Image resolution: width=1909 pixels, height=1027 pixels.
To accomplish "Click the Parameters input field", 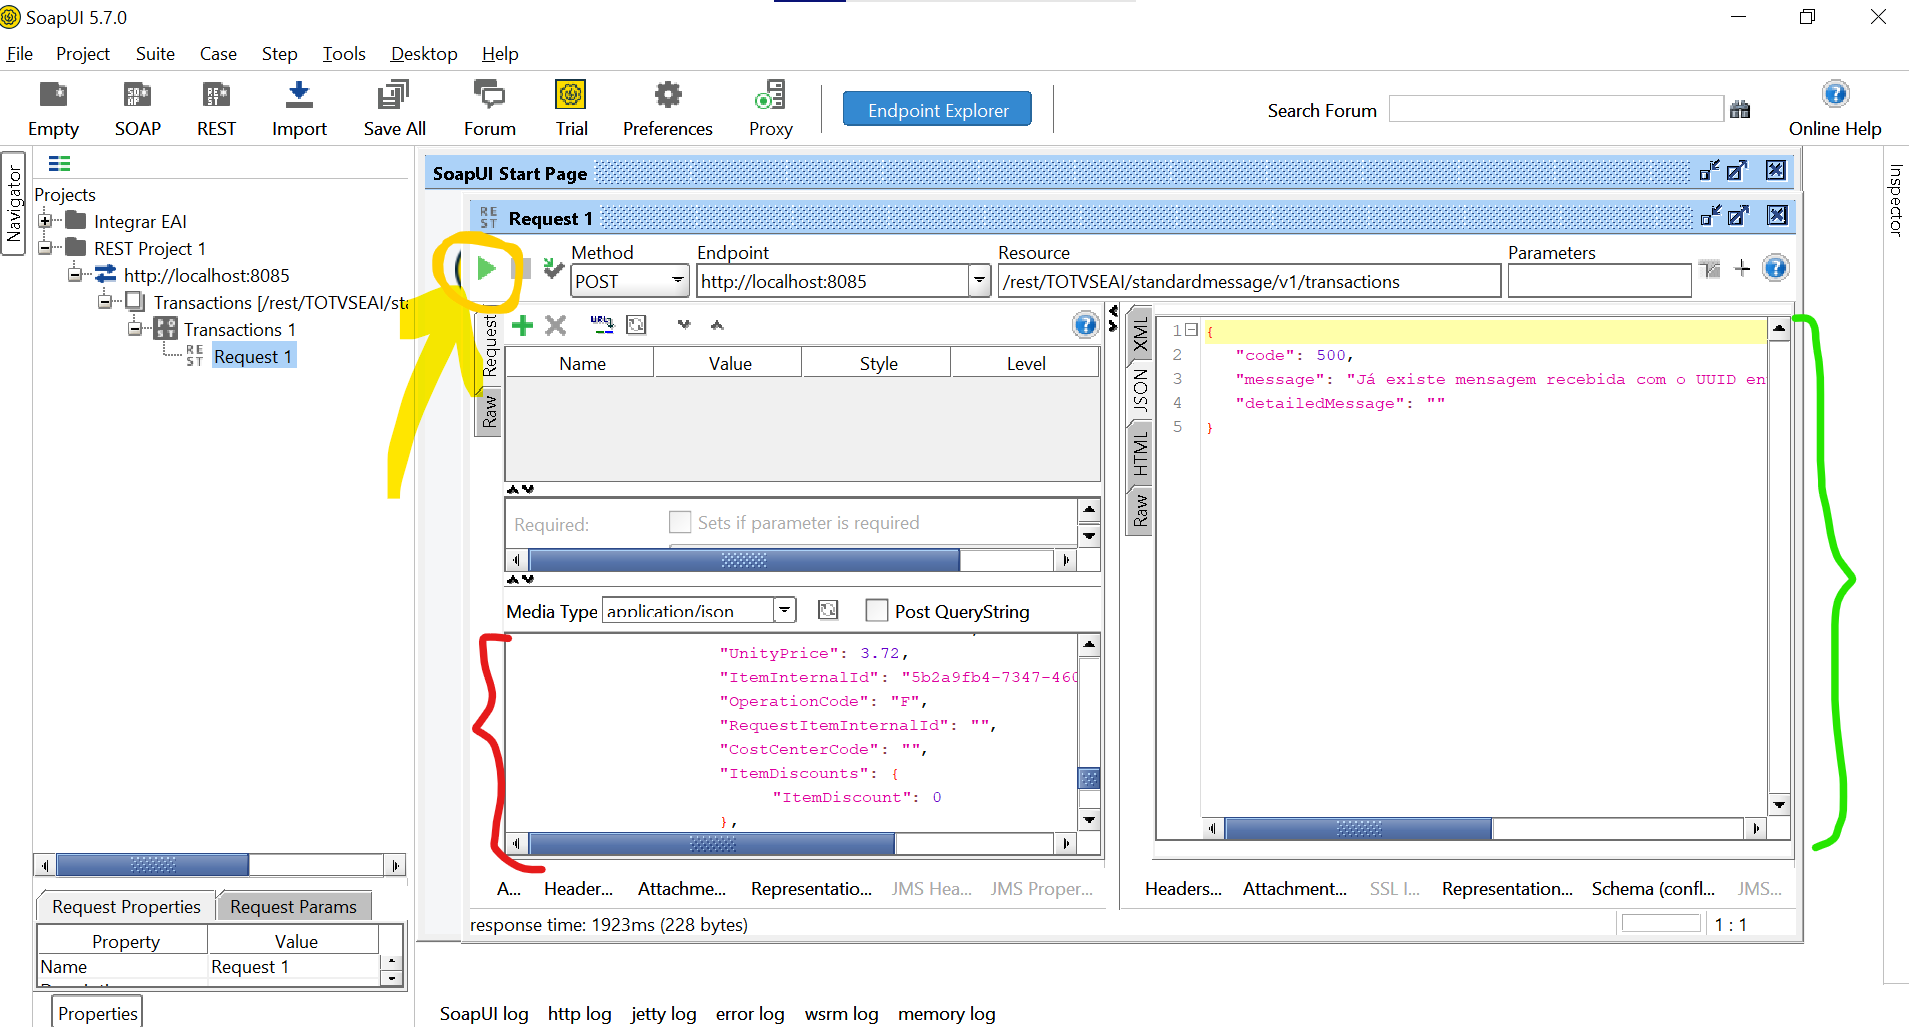I will pos(1599,281).
